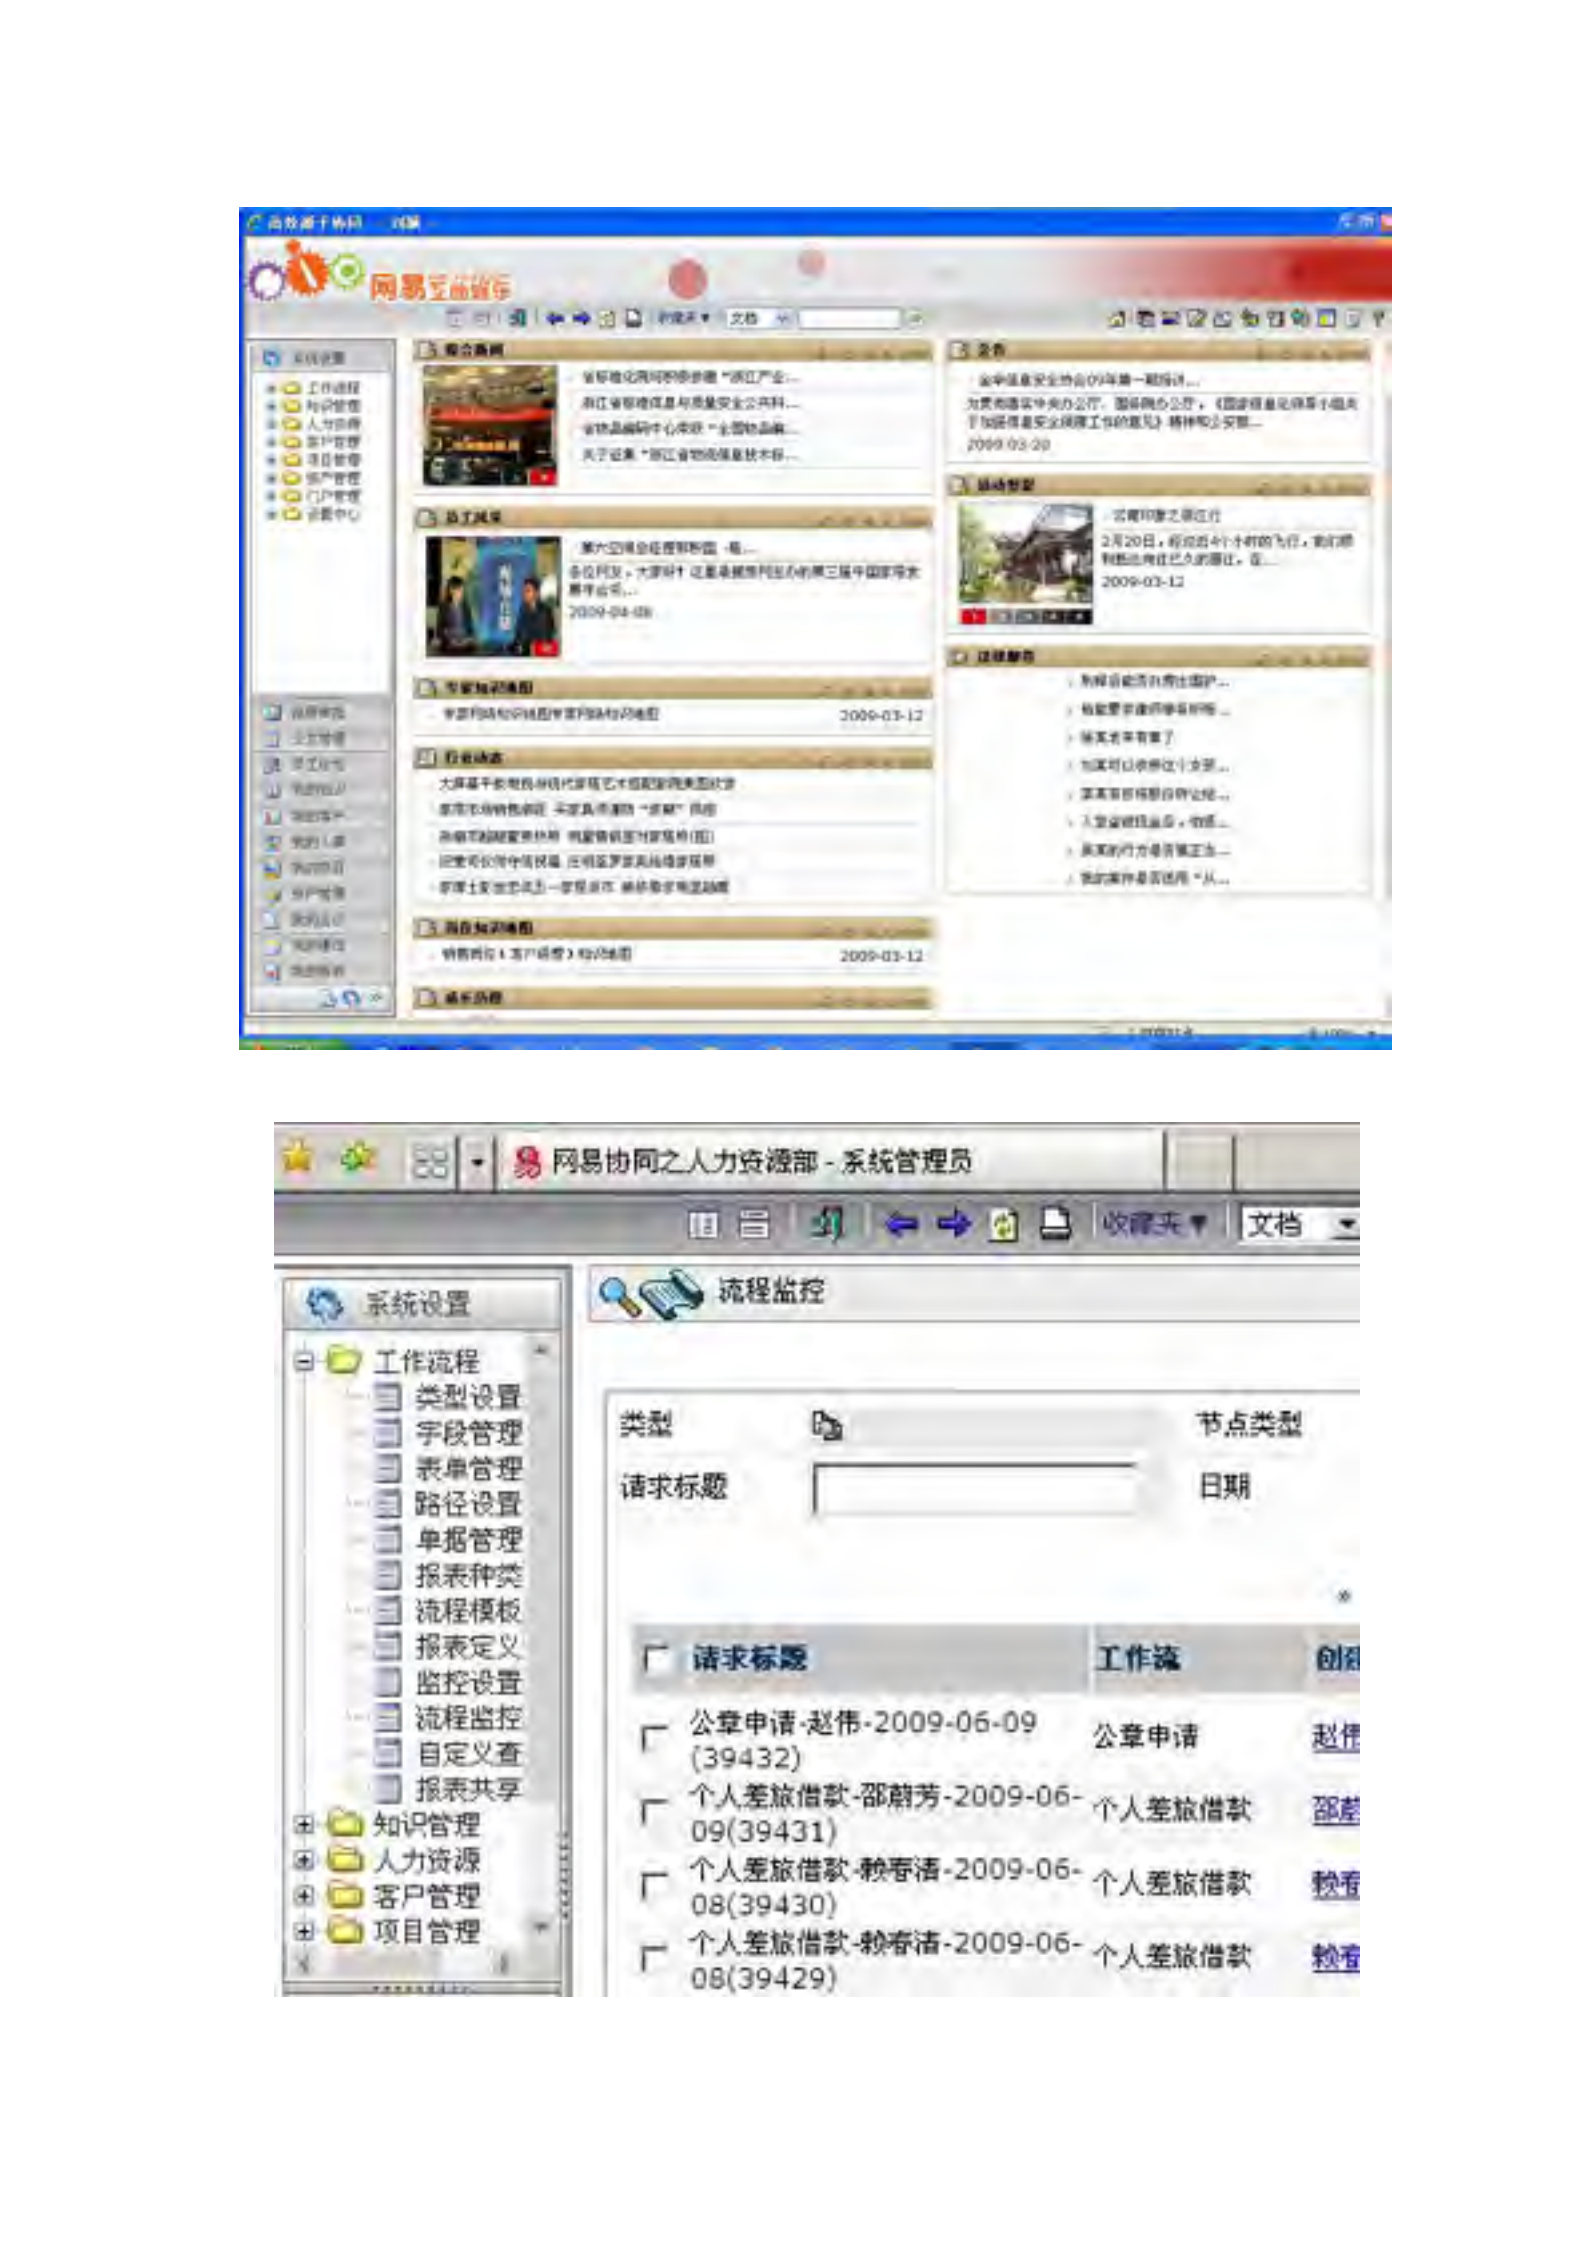Open 报表共享 under 工作流程

(468, 1790)
